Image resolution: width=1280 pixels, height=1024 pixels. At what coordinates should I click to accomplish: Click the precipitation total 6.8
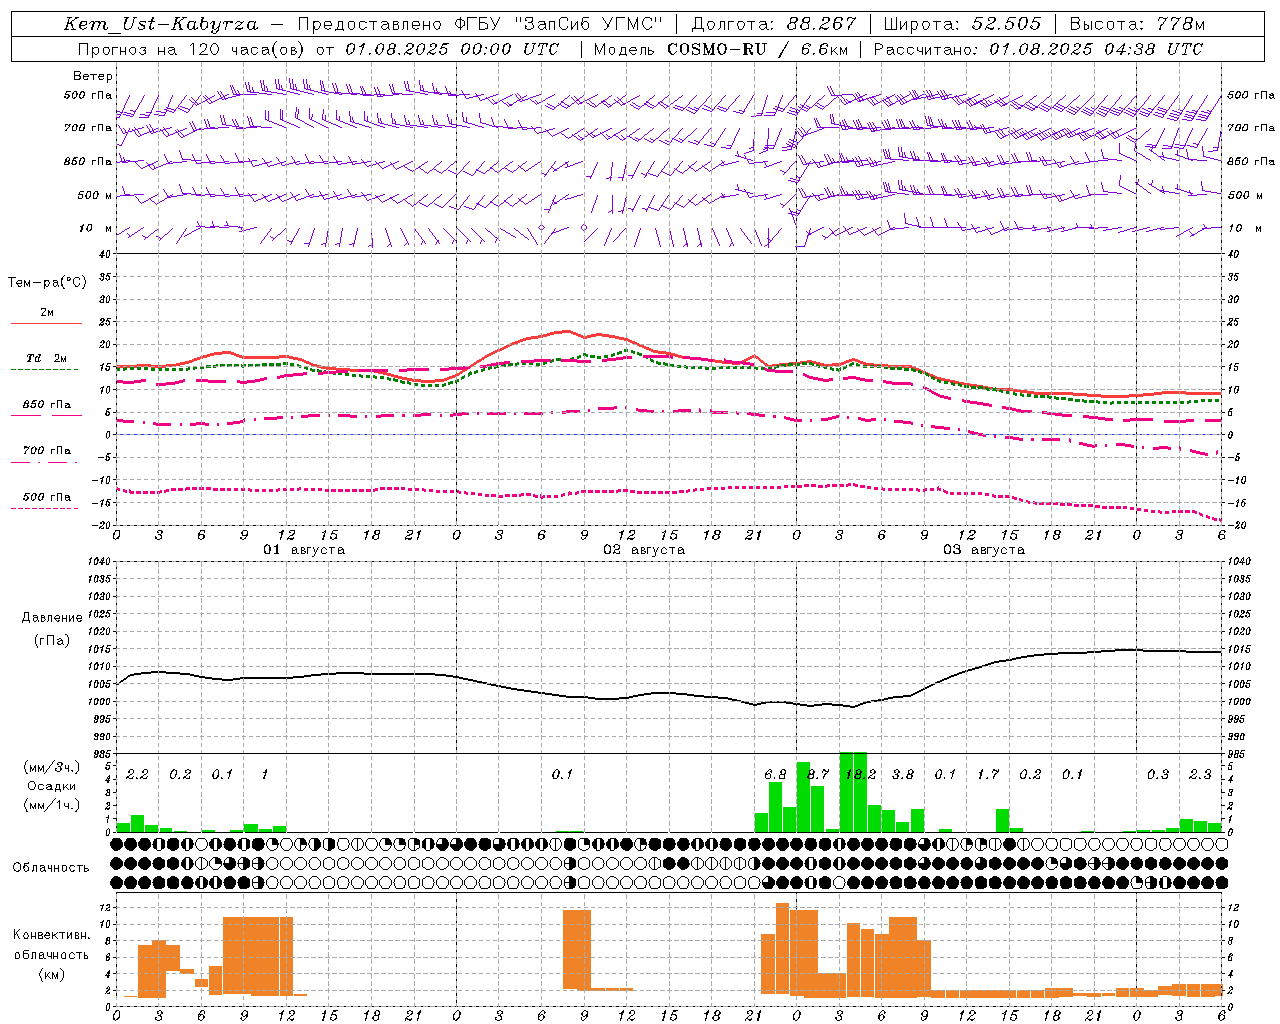775,775
